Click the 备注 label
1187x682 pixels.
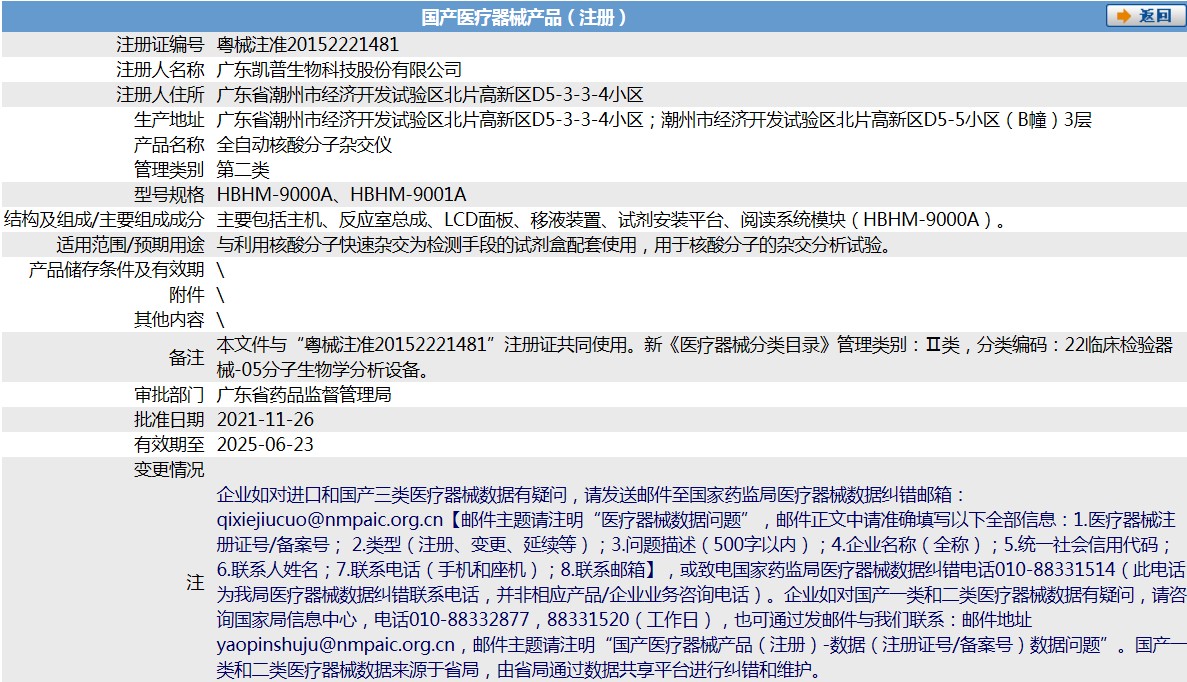click(x=186, y=357)
